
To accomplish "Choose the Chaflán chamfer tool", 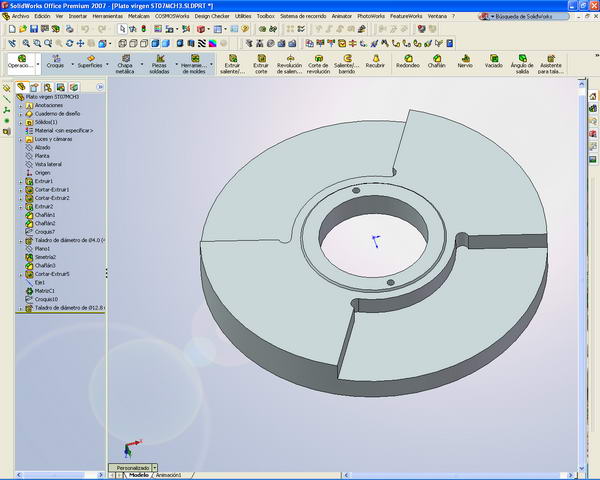I will [x=436, y=61].
